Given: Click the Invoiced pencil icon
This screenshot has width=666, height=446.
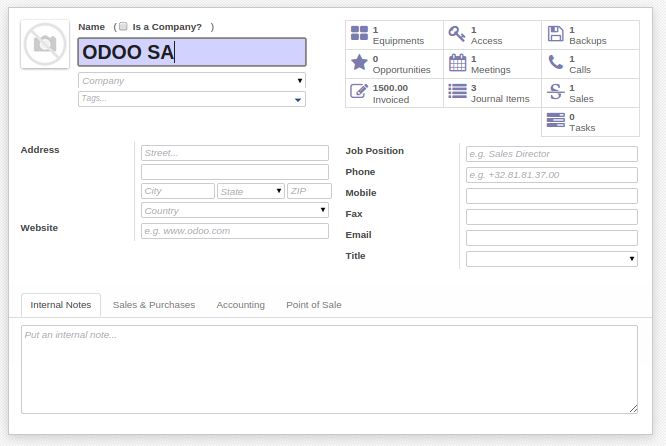Looking at the screenshot, I should (359, 92).
